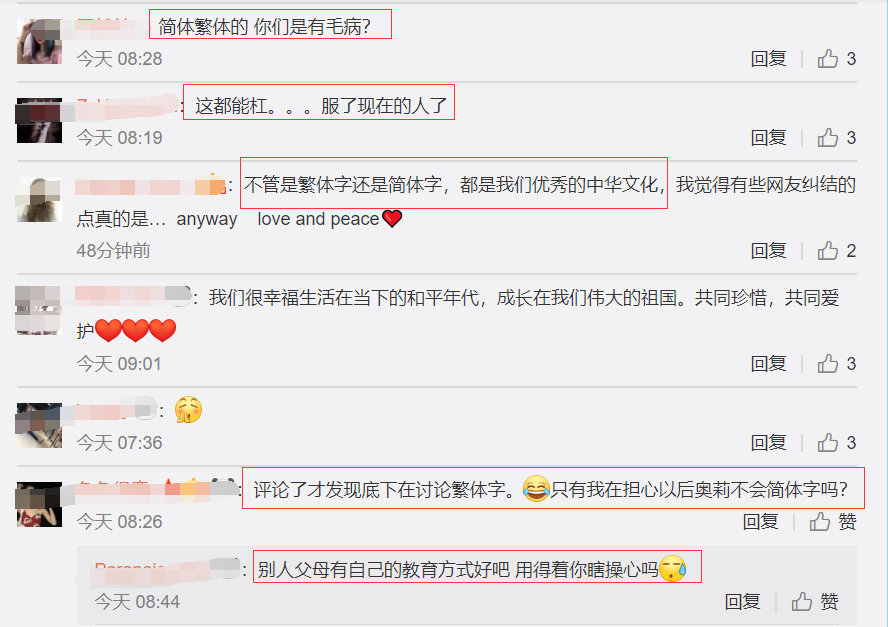Open avatar of the 48分钟前 commenter
This screenshot has width=888, height=627.
pos(39,199)
